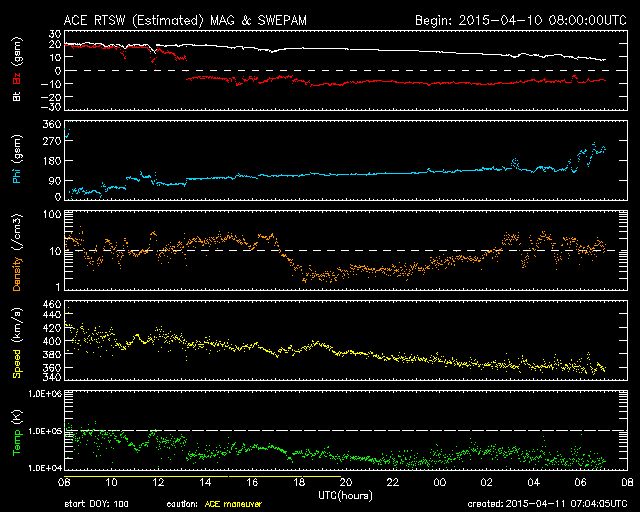
Task: Click the 'start DOY: 100' text
Action: (96, 504)
